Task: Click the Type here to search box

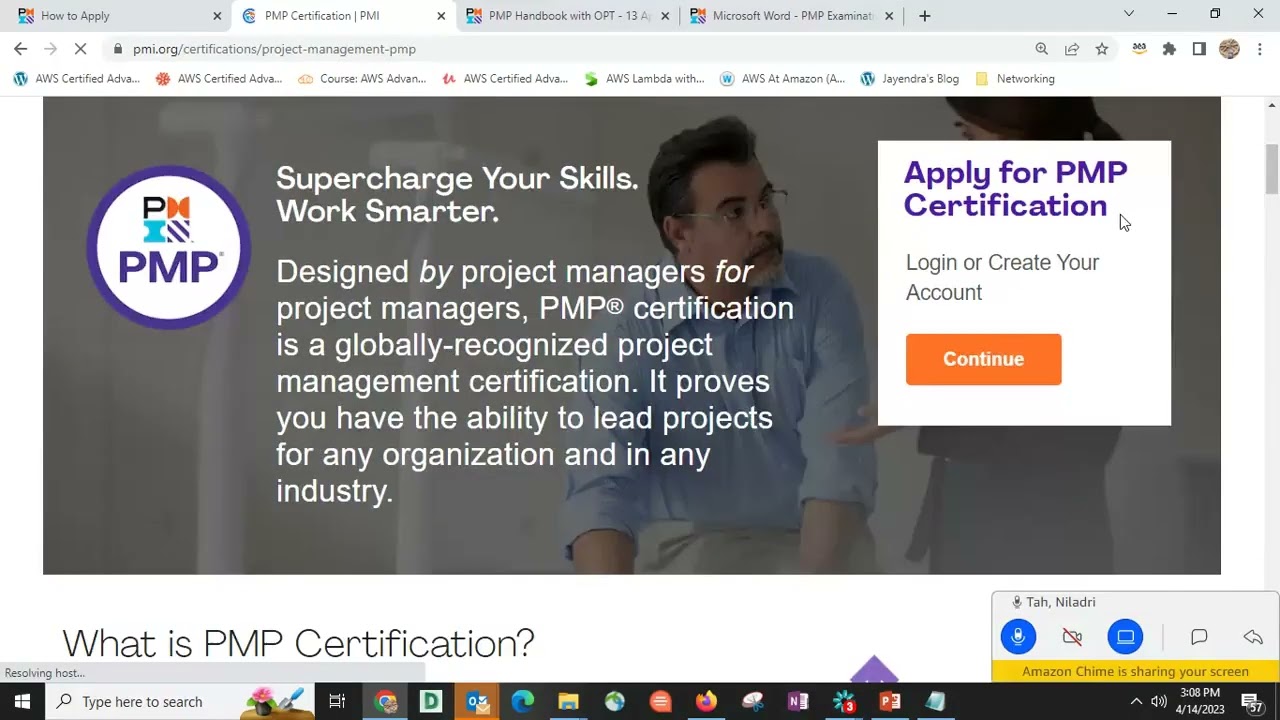Action: point(180,701)
